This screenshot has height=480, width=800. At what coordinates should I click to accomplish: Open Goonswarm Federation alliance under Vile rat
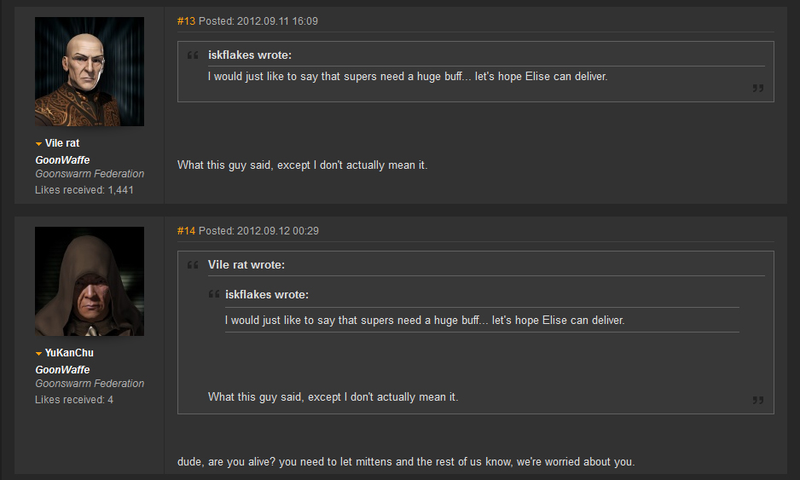point(89,174)
